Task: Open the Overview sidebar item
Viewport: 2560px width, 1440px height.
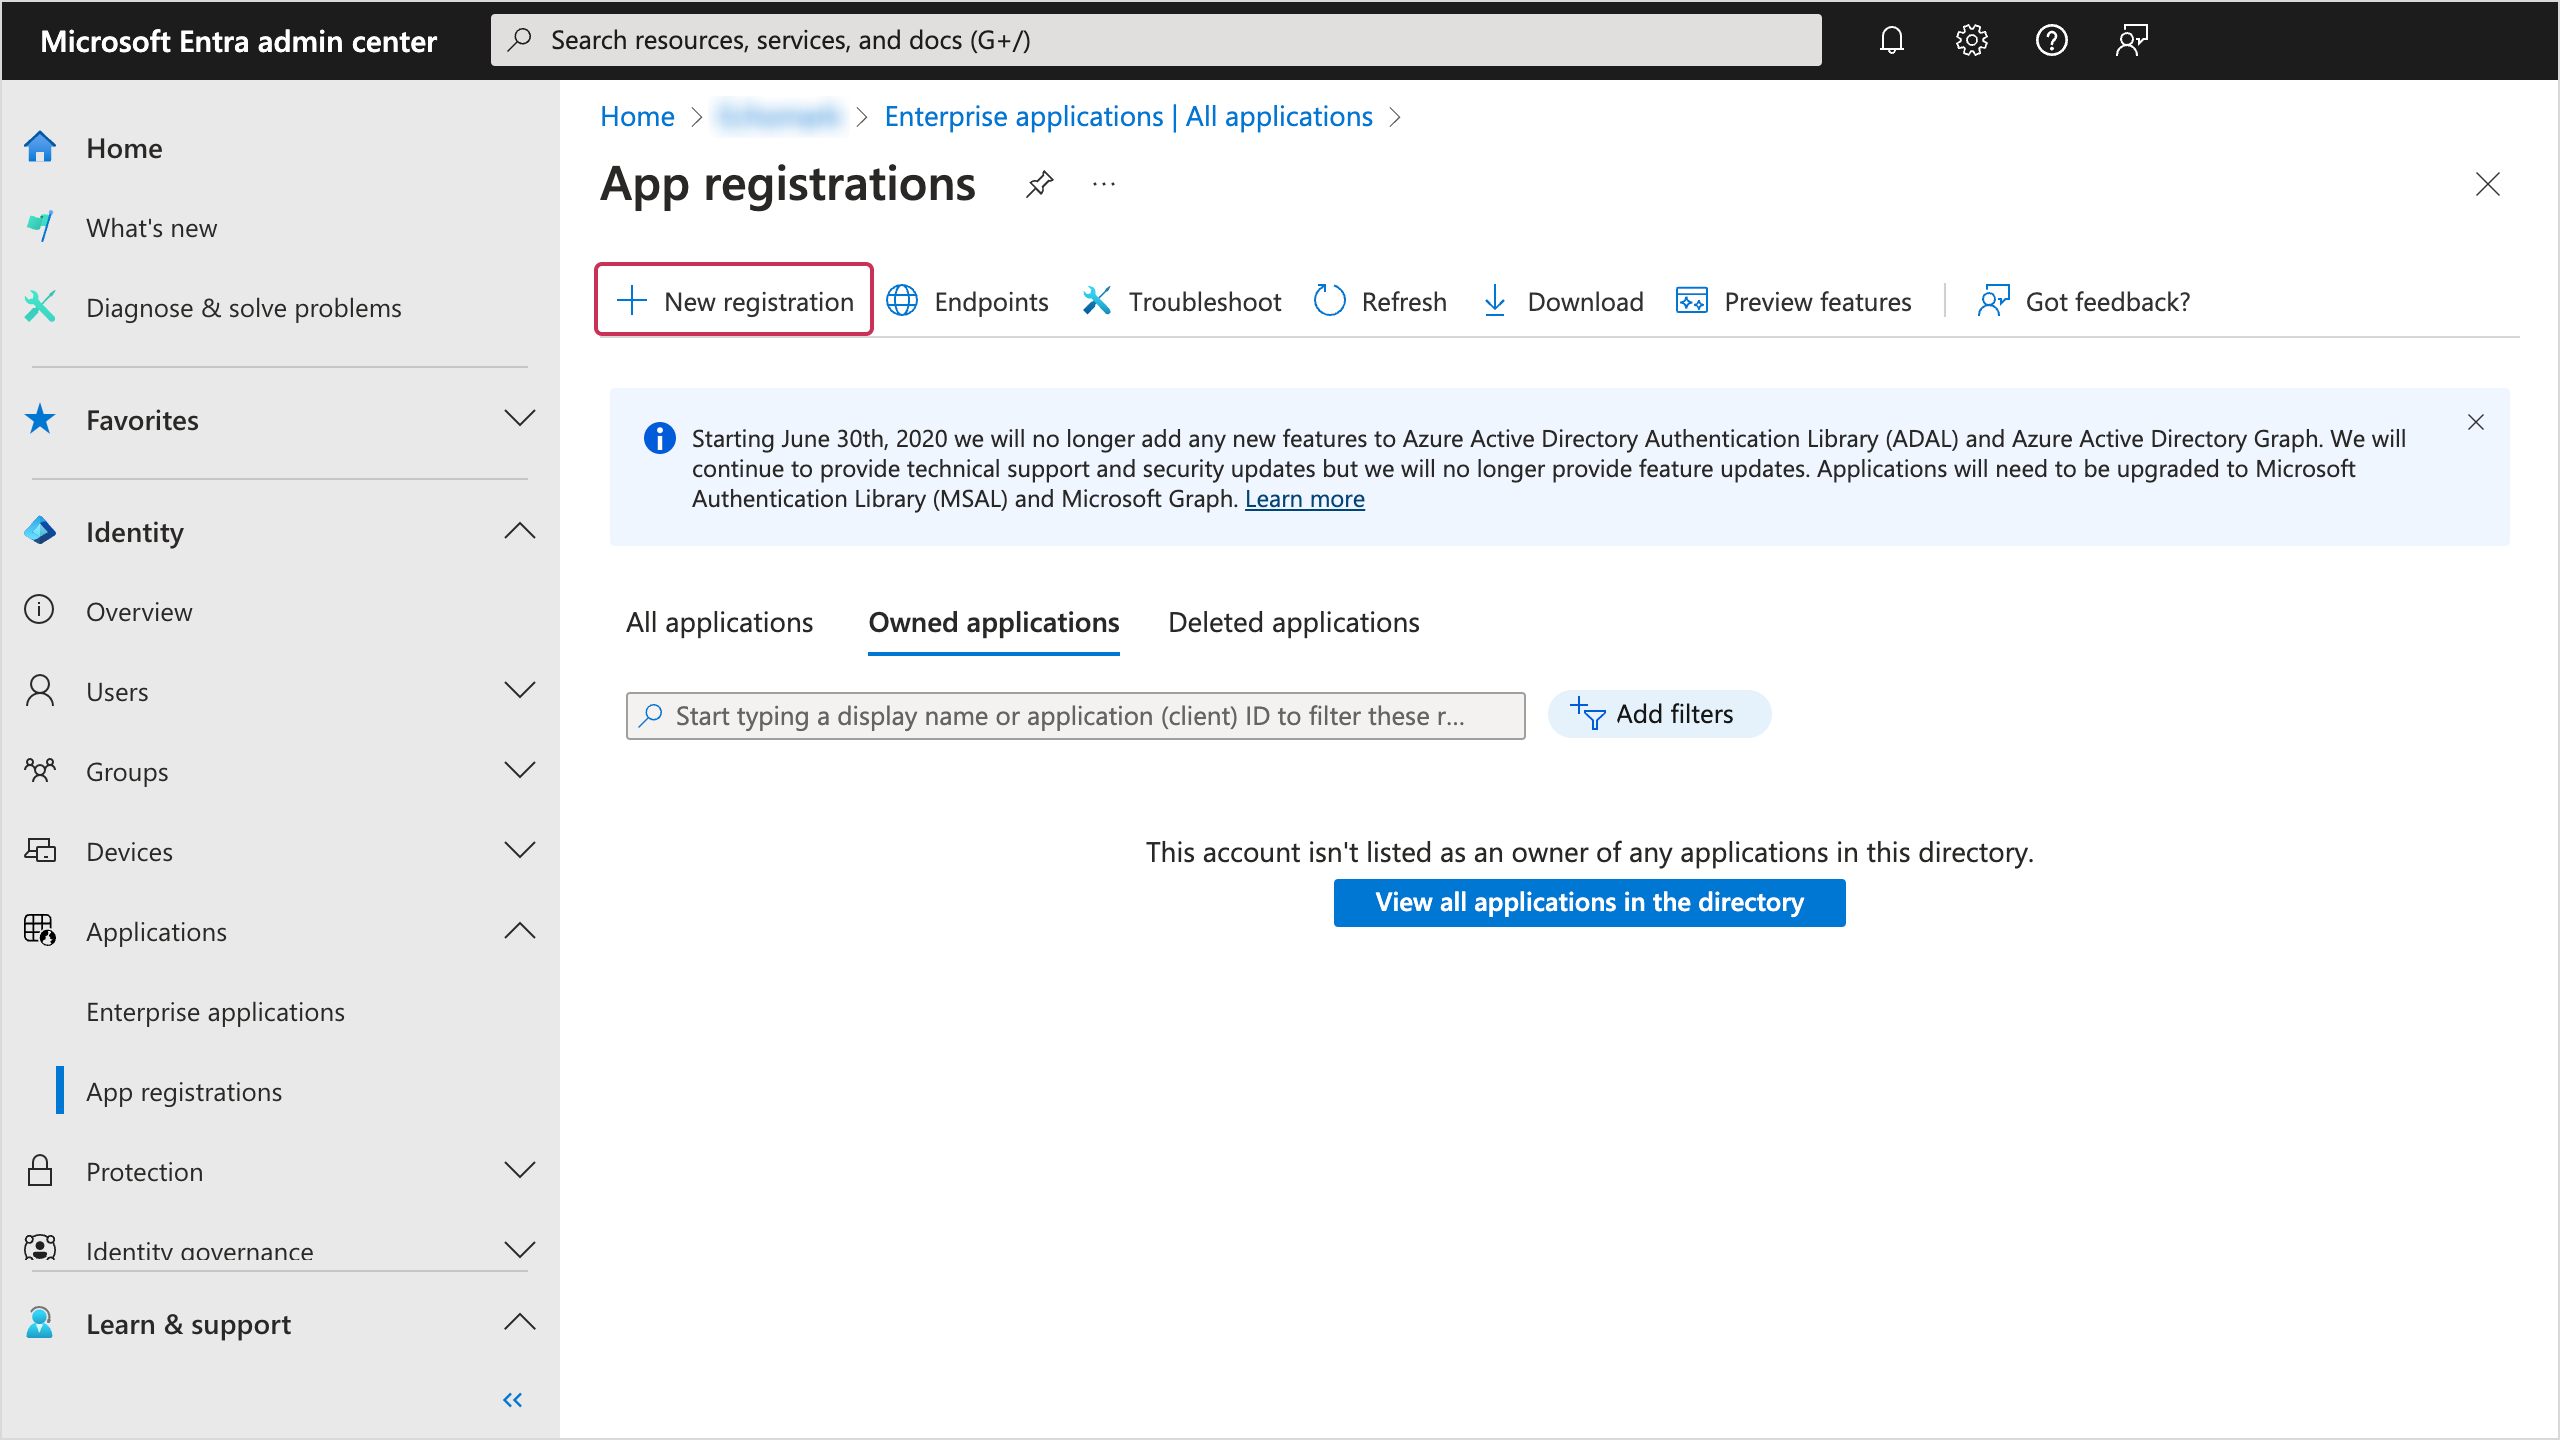Action: point(139,611)
